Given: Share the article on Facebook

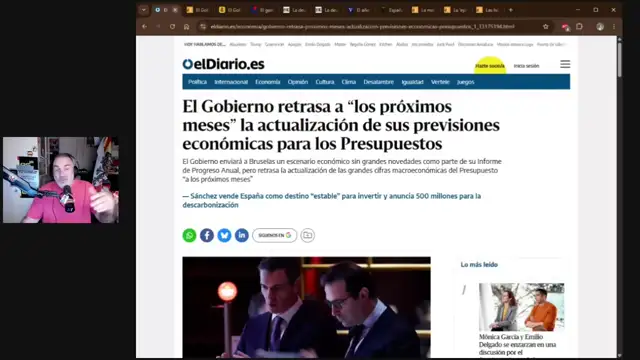Looking at the screenshot, I should (207, 236).
